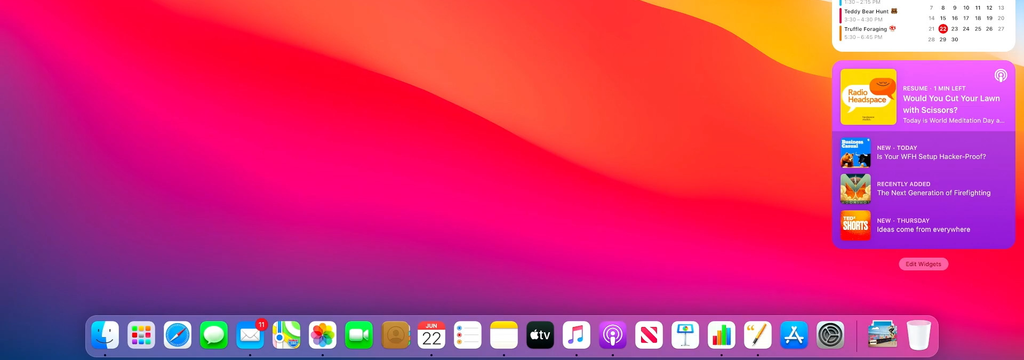Viewport: 1024px width, 360px height.
Task: Open The Next Generation of Firefighting episode
Action: (923, 189)
